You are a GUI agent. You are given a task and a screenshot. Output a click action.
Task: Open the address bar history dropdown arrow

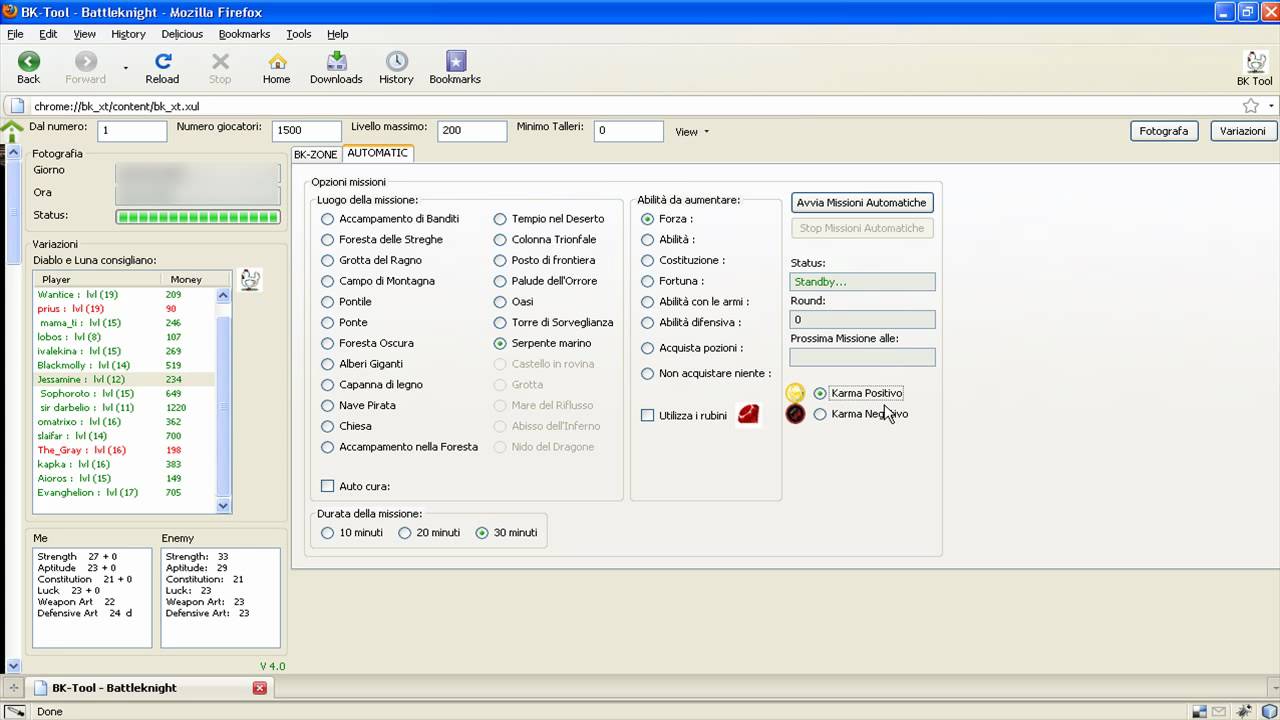(x=1271, y=106)
